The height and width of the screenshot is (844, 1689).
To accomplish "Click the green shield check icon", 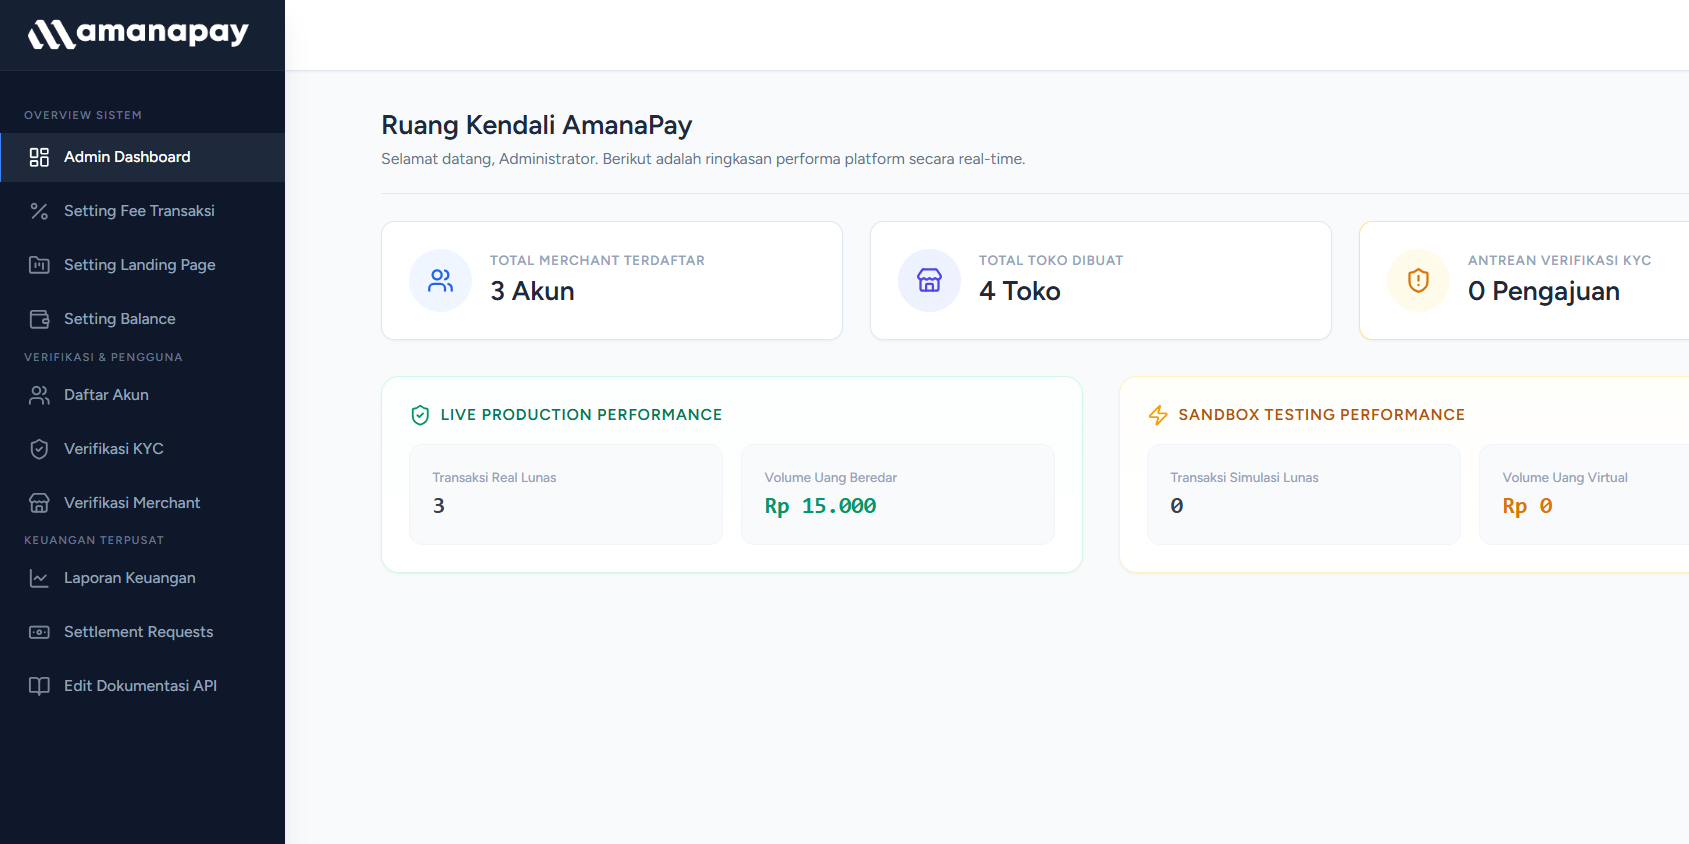I will click(x=420, y=415).
